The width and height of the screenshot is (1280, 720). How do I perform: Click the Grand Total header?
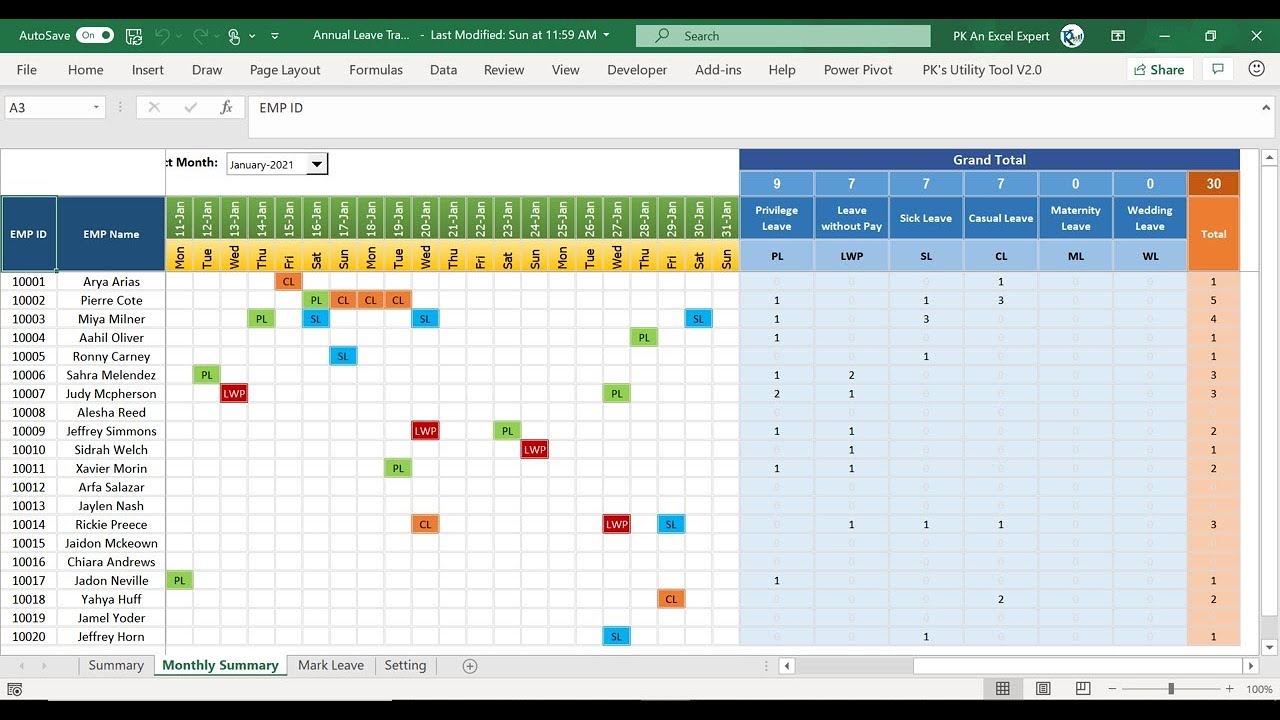tap(989, 160)
